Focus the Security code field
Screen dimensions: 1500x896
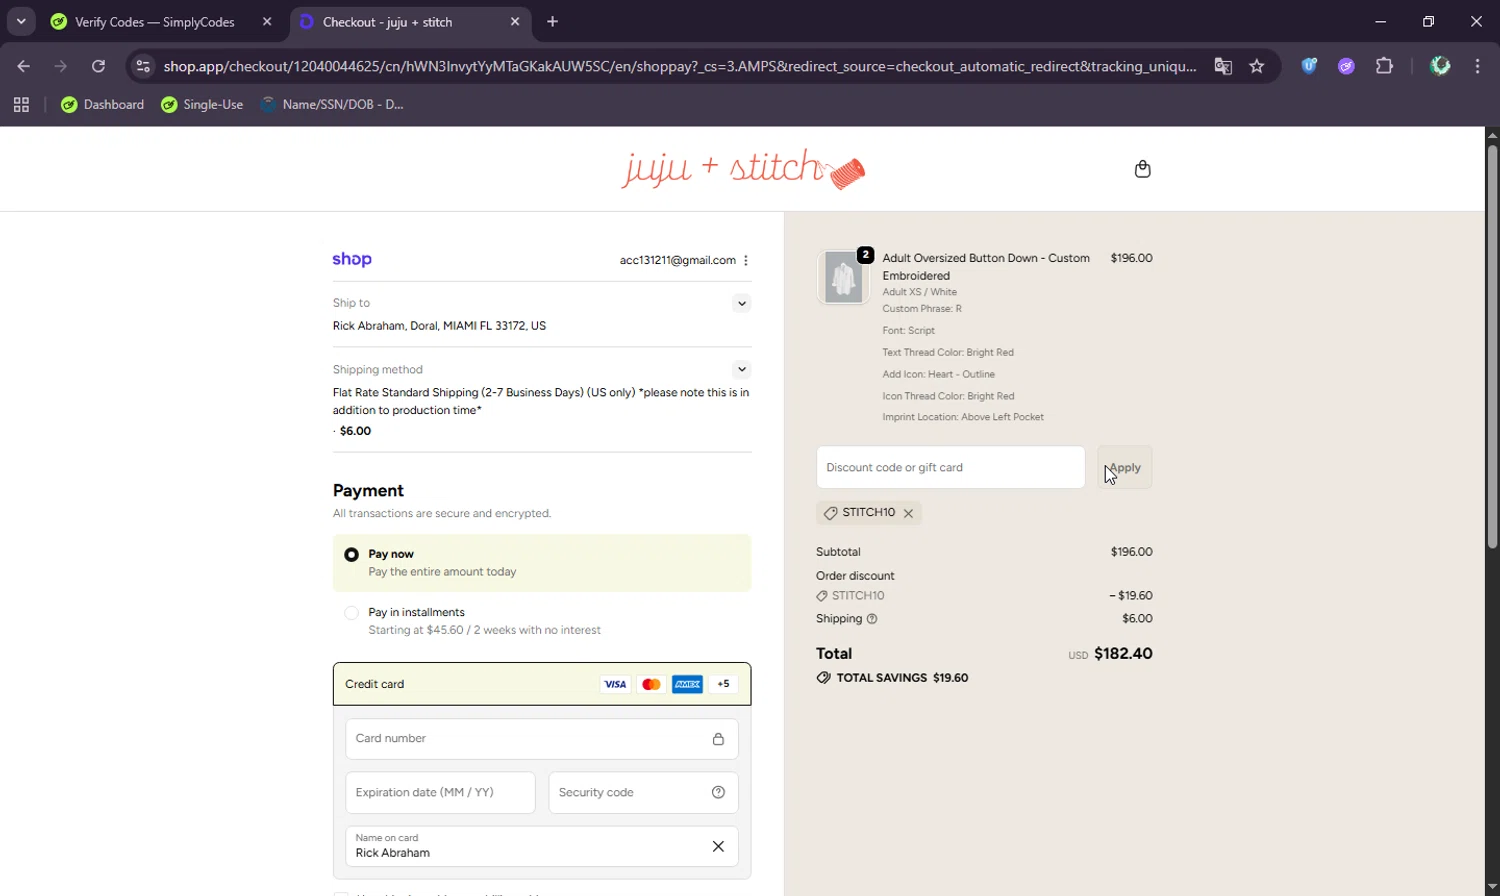[x=643, y=792]
